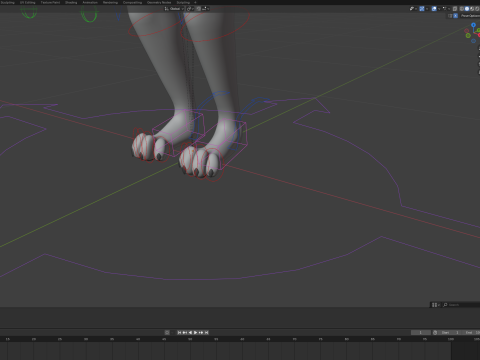Image resolution: width=480 pixels, height=360 pixels.
Task: Click frame 100 on timeline ruler
Action: click(x=451, y=339)
